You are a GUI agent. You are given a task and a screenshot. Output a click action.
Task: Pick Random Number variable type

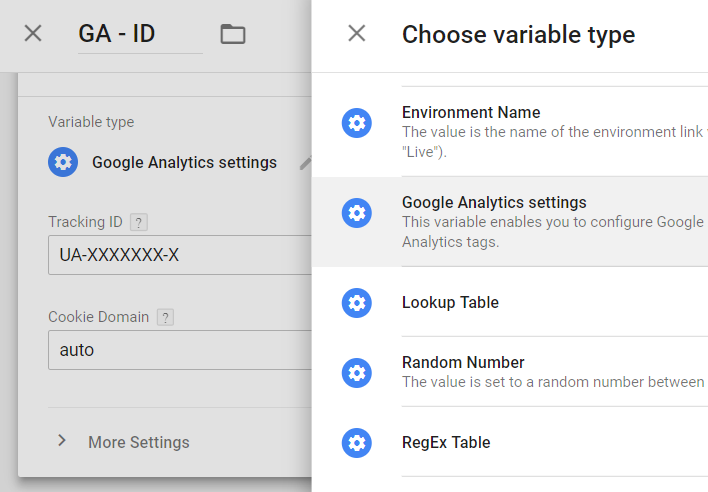[x=463, y=363]
